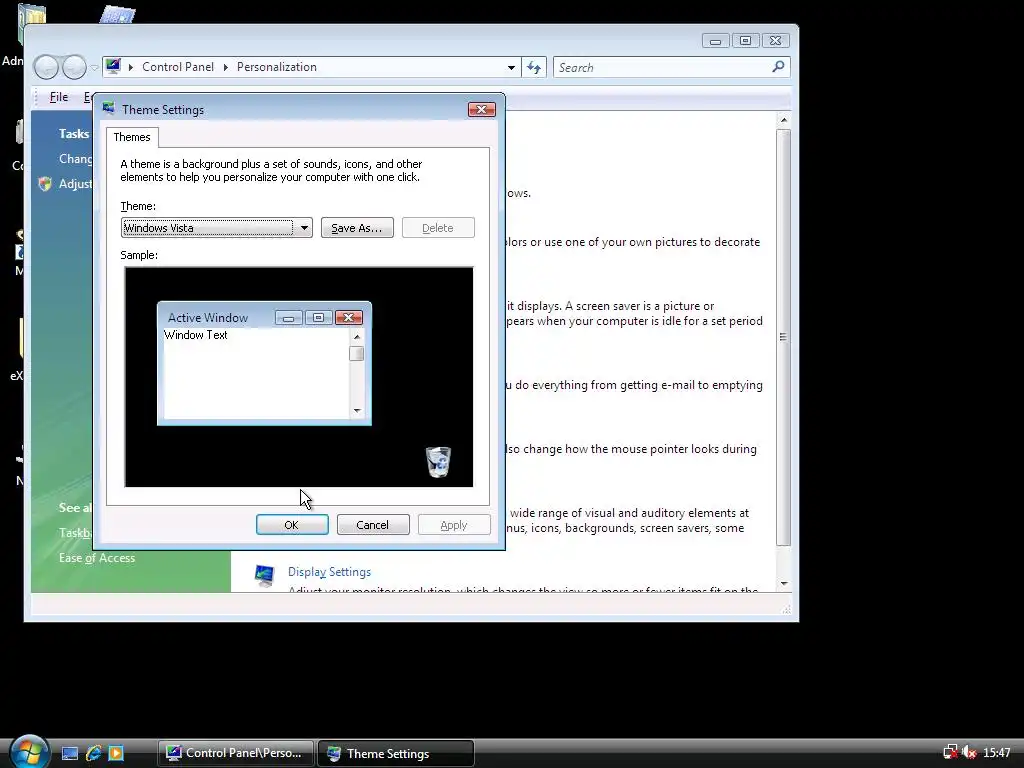Select the Themes tab

point(132,137)
